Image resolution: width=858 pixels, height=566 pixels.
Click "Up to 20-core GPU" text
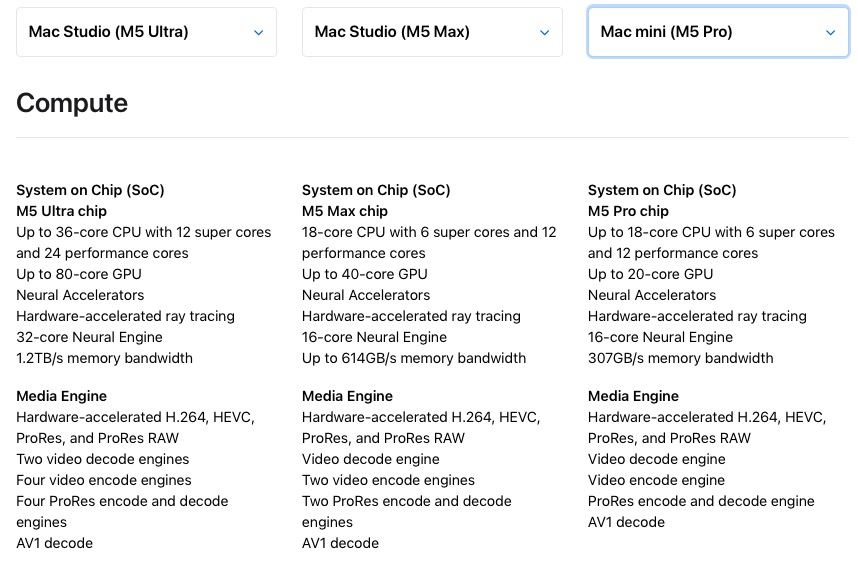651,274
